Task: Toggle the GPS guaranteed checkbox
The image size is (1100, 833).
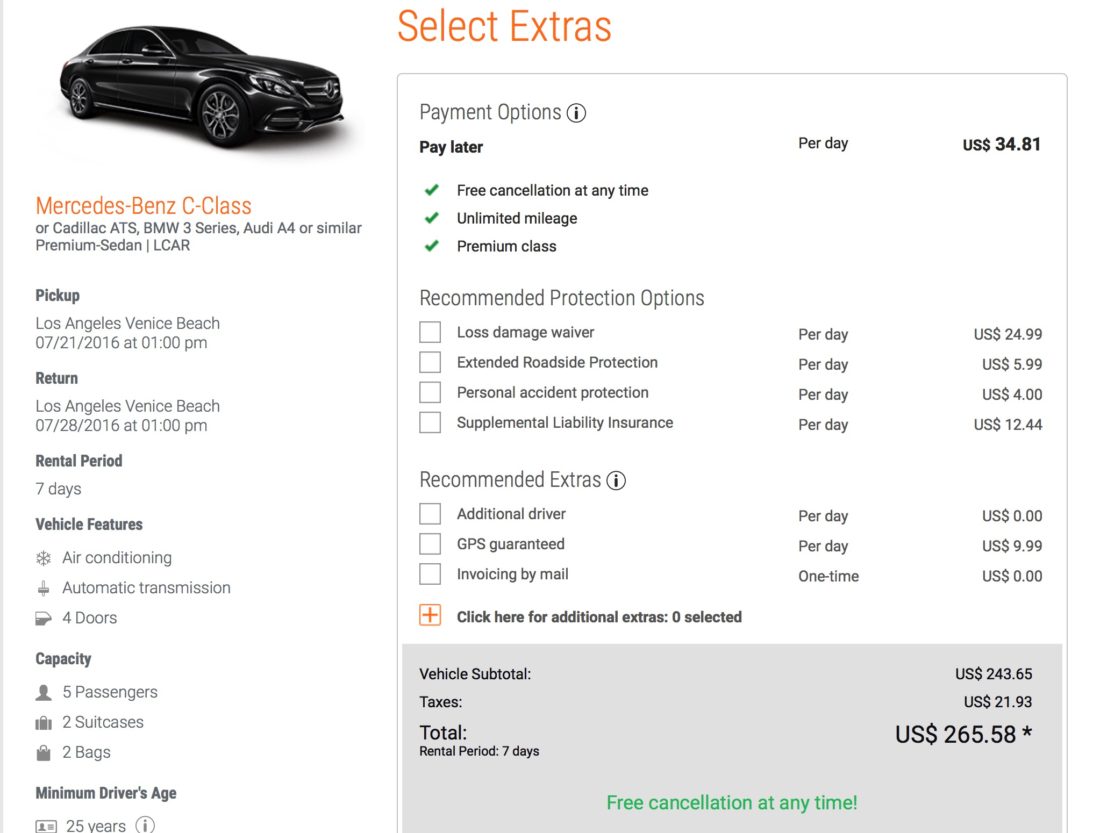Action: (430, 544)
